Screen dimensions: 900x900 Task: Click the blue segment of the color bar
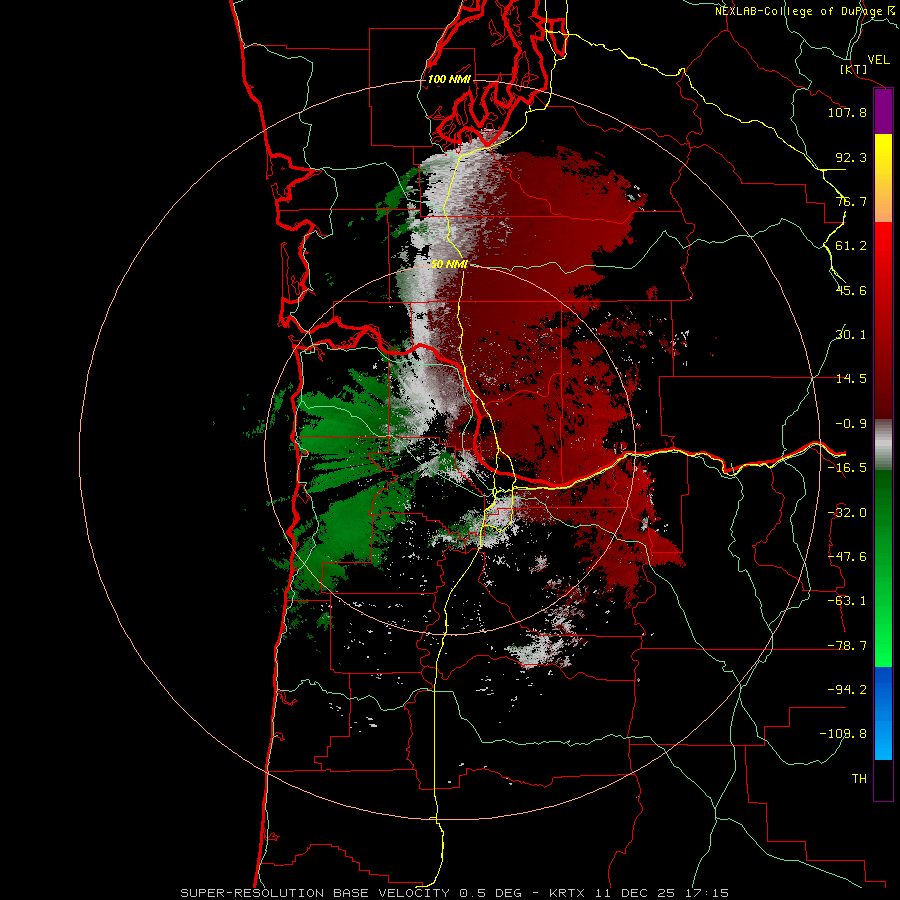coord(883,713)
